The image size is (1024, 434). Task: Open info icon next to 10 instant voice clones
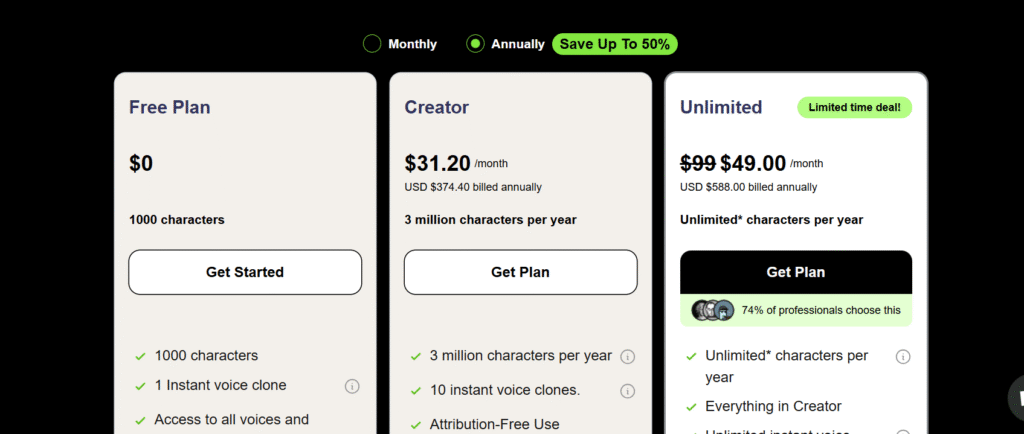tap(628, 391)
